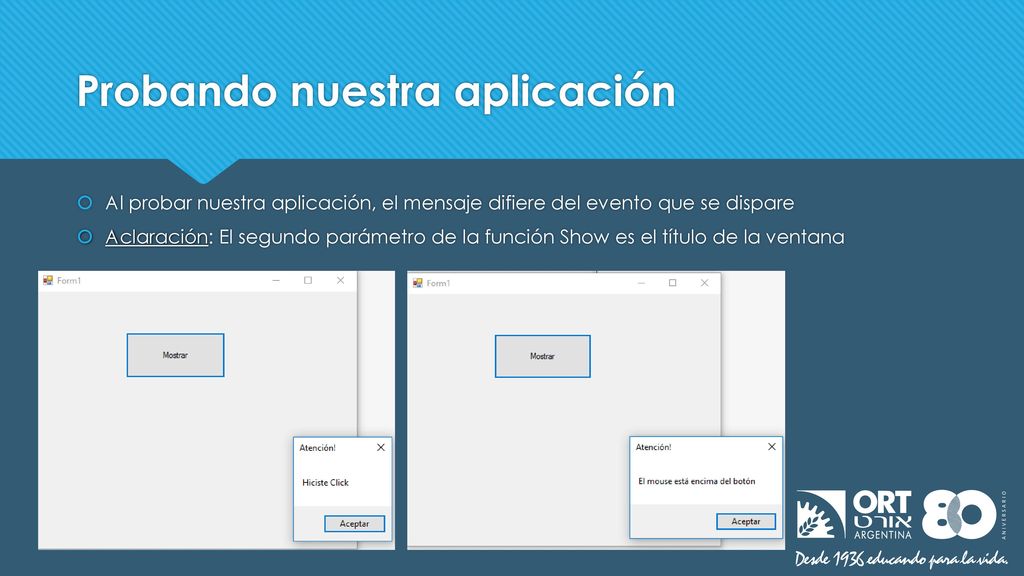This screenshot has width=1024, height=576.
Task: Click 'El mouse está encima del botón' text
Action: pos(696,481)
